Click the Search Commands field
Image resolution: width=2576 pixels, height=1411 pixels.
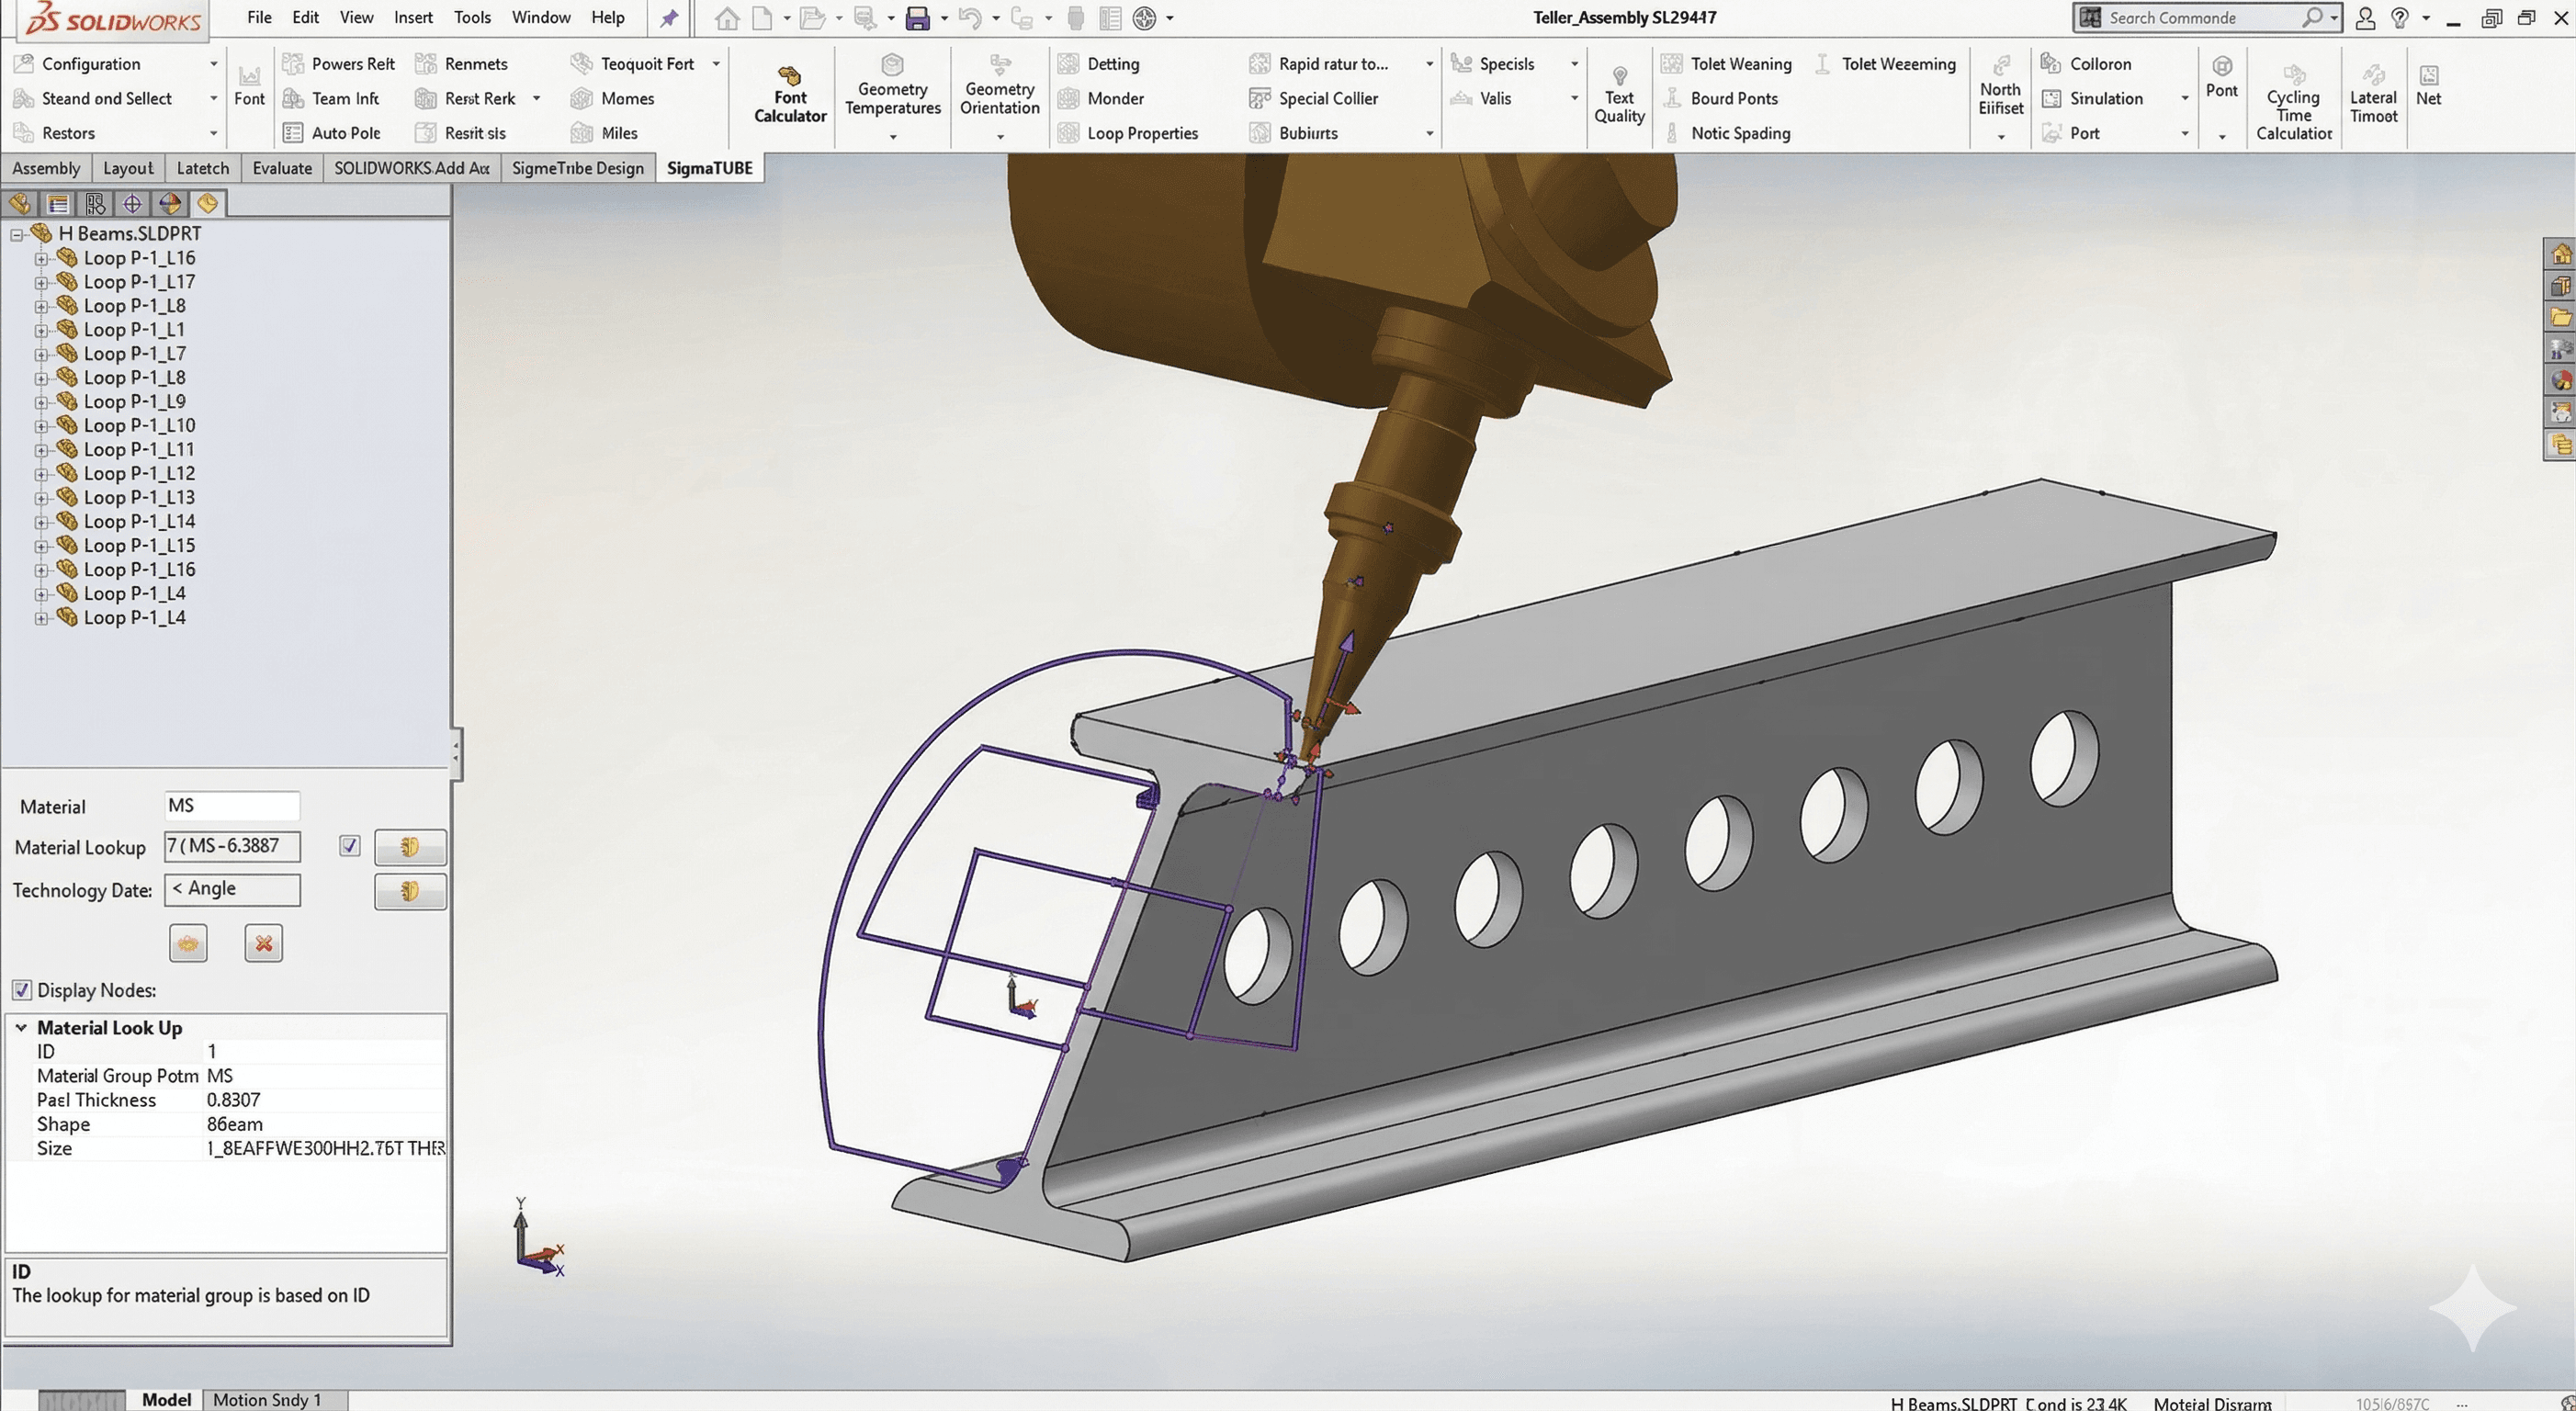click(x=2207, y=18)
